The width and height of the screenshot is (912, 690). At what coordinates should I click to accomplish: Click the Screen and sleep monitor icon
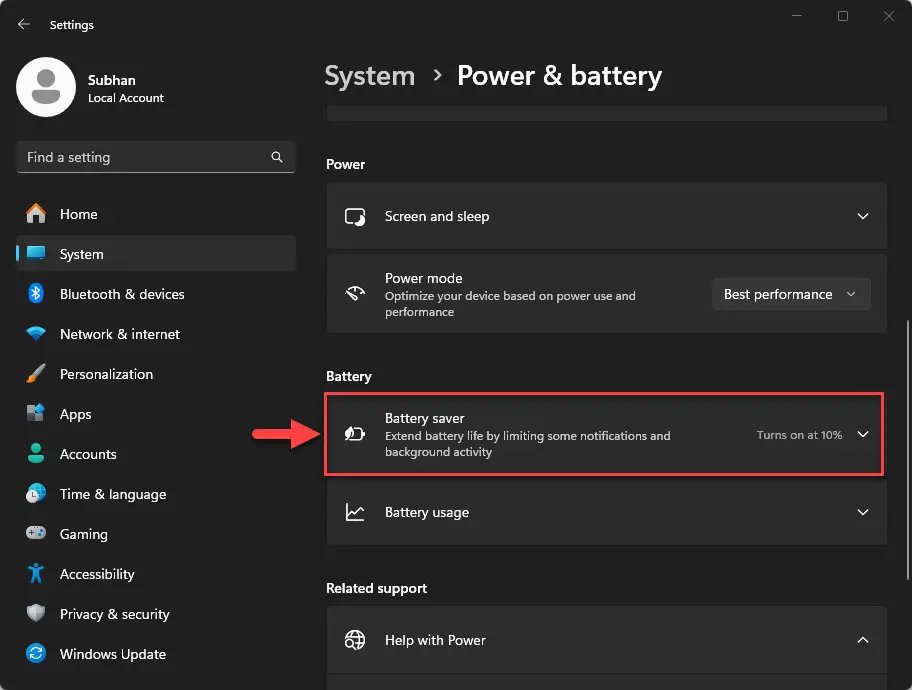tap(355, 216)
